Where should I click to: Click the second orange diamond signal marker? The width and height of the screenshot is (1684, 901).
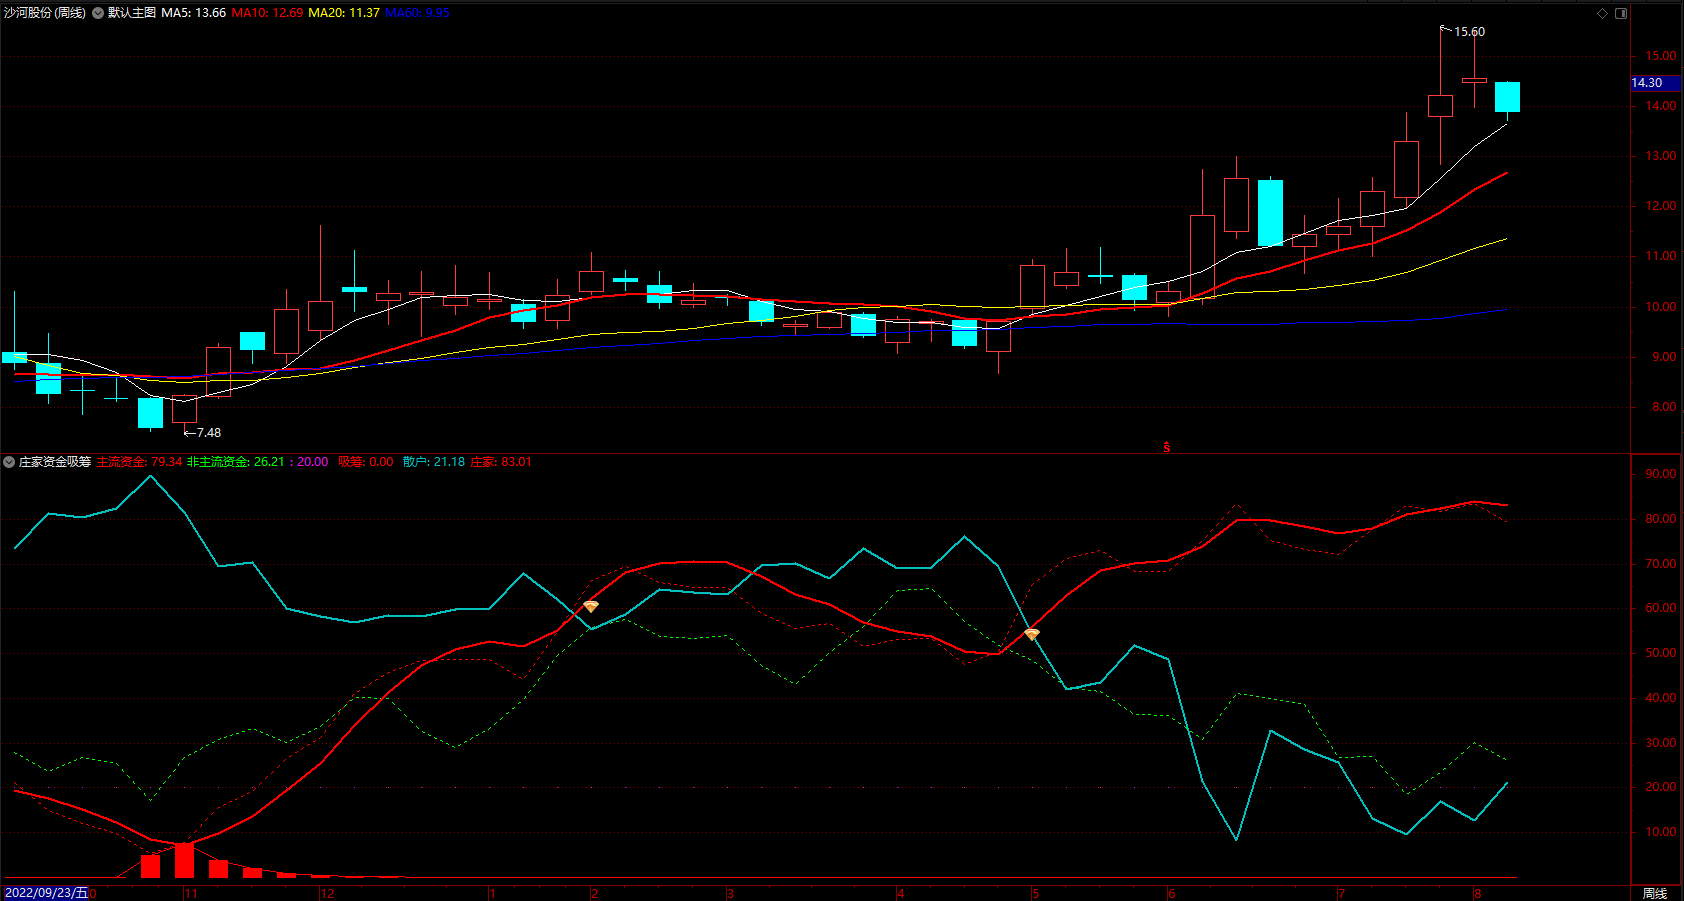point(1032,634)
